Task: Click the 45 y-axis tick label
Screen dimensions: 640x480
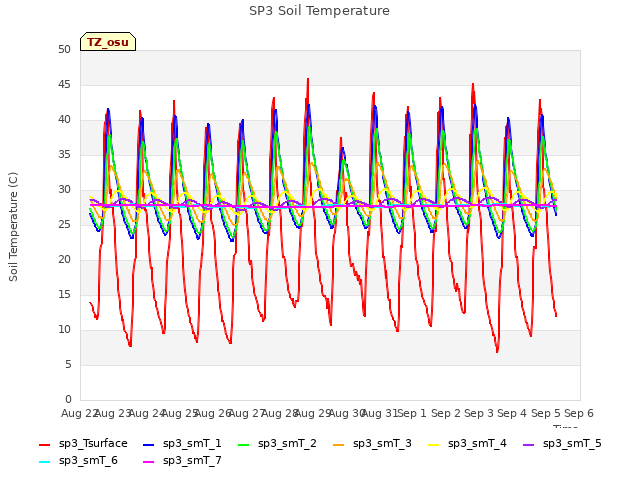Action: pyautogui.click(x=64, y=84)
